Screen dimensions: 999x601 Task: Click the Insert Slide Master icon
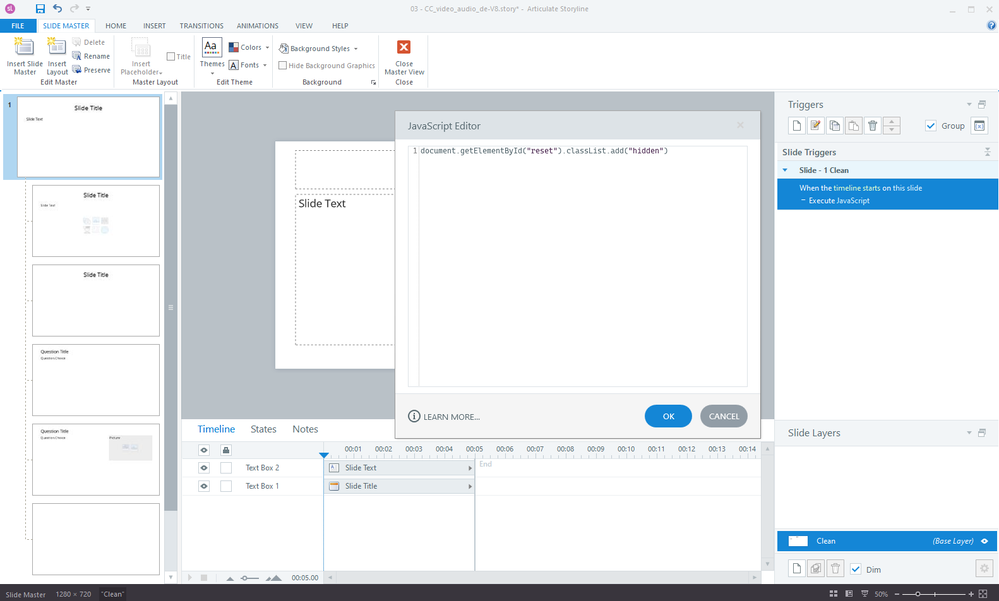pos(24,48)
